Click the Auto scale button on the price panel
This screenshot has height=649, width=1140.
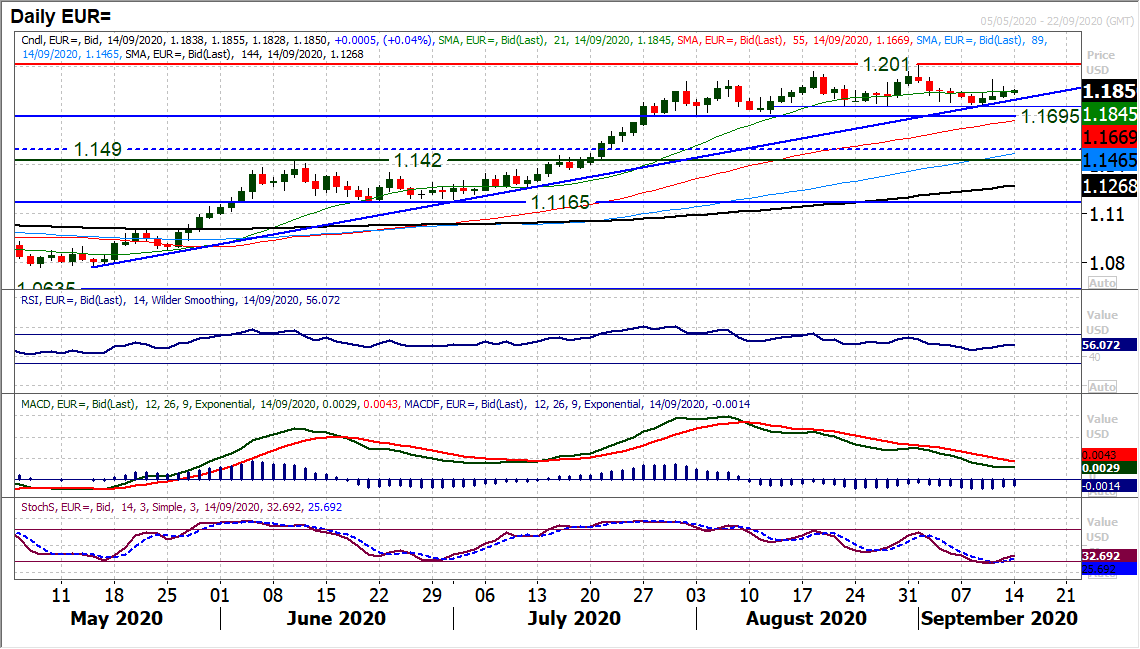point(1102,283)
